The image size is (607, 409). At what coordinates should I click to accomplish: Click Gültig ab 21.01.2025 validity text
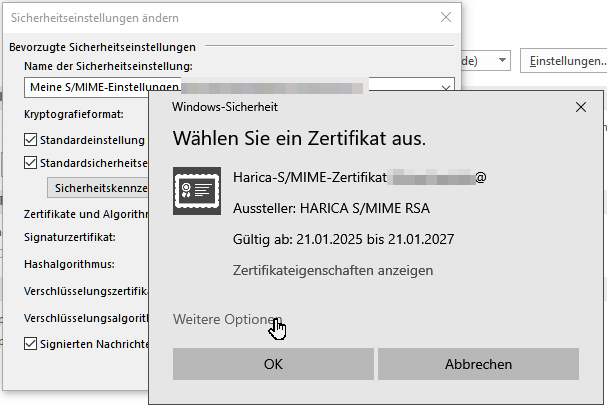click(x=343, y=240)
